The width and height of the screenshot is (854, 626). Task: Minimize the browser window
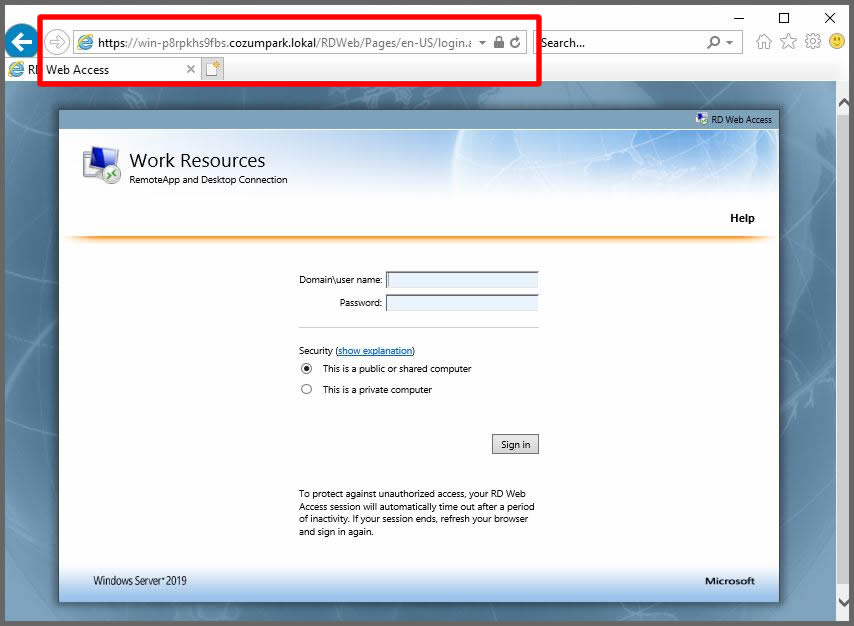pyautogui.click(x=739, y=18)
